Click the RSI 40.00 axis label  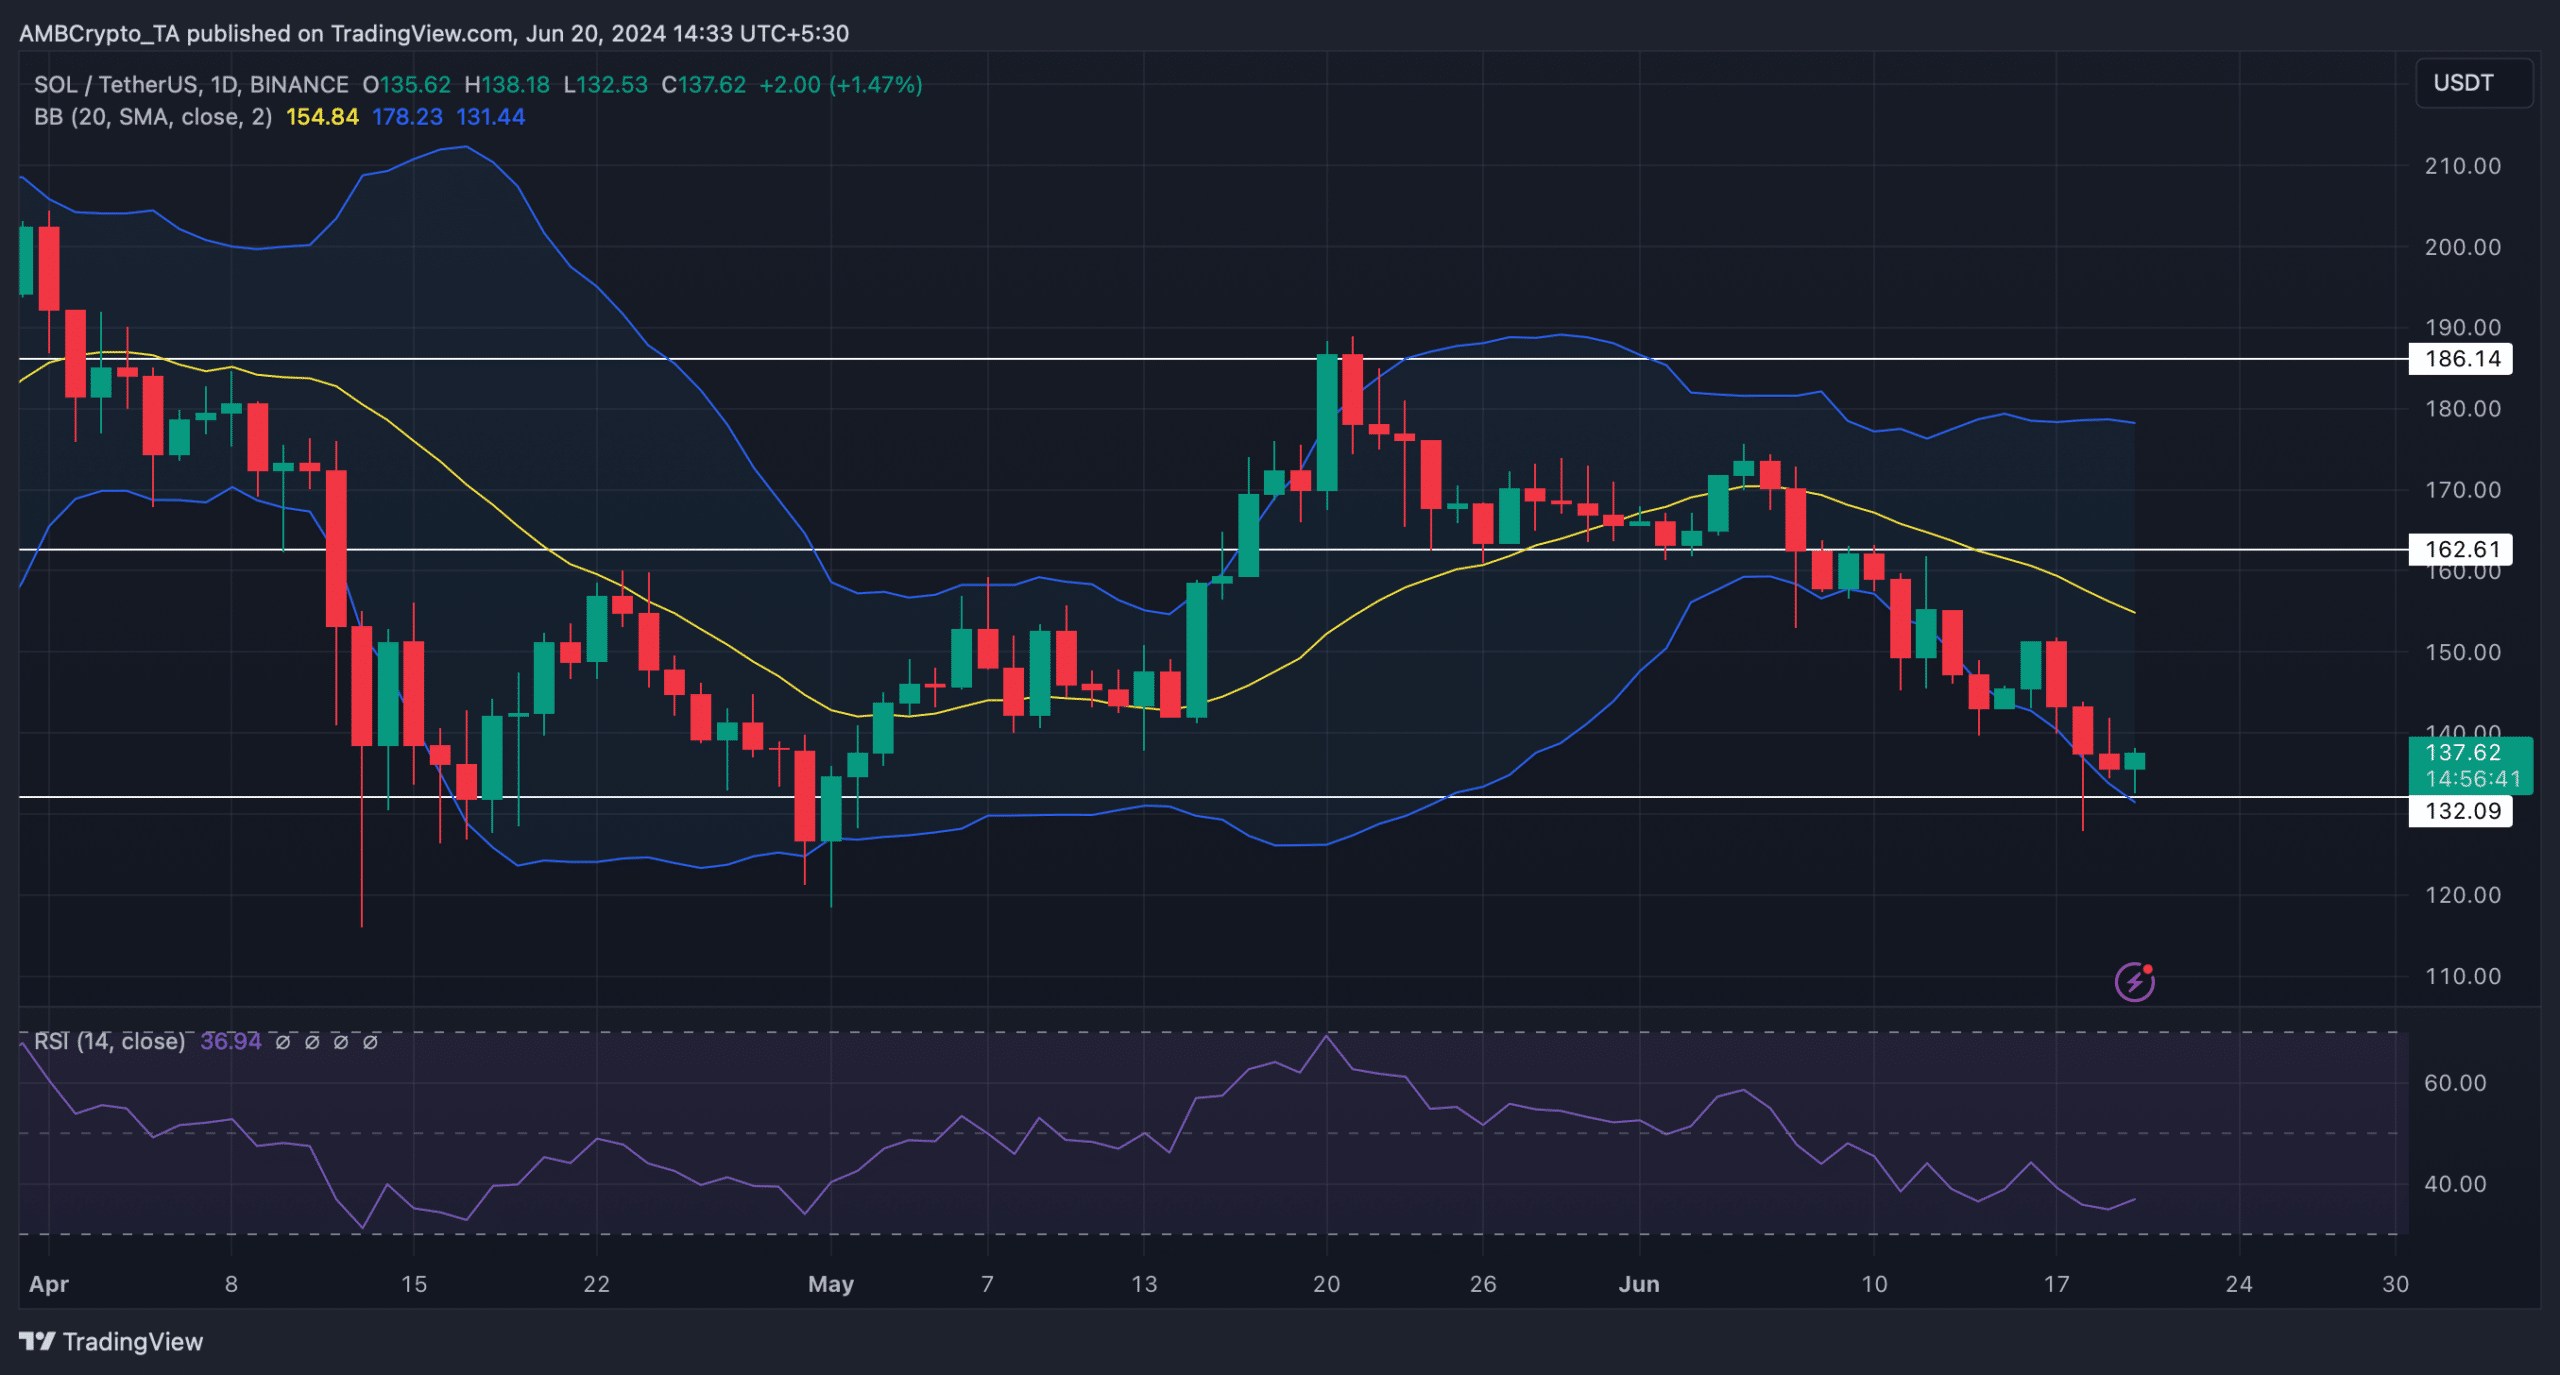point(2455,1184)
